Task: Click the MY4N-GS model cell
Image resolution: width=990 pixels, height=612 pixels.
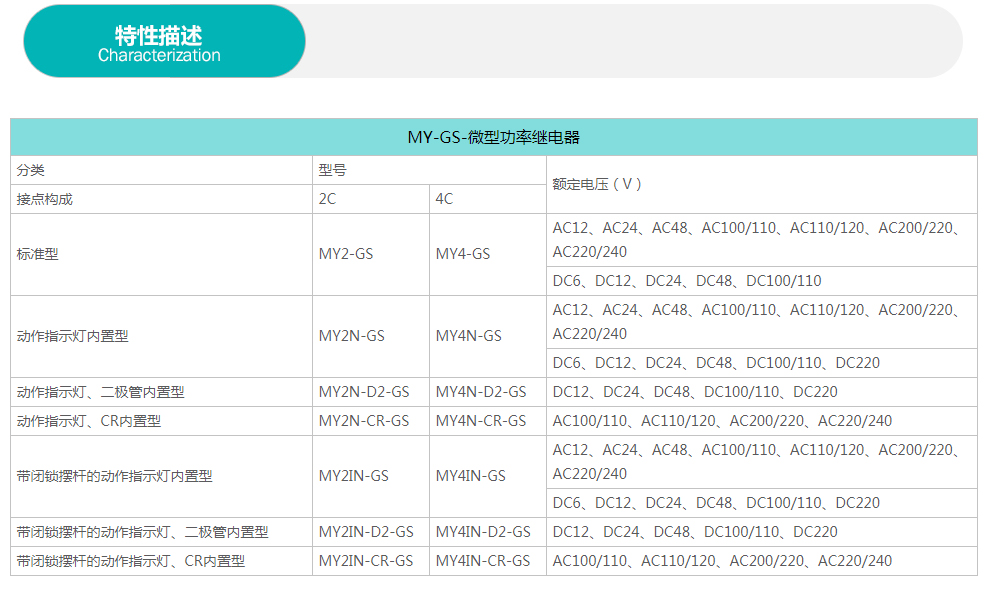Action: pos(468,336)
